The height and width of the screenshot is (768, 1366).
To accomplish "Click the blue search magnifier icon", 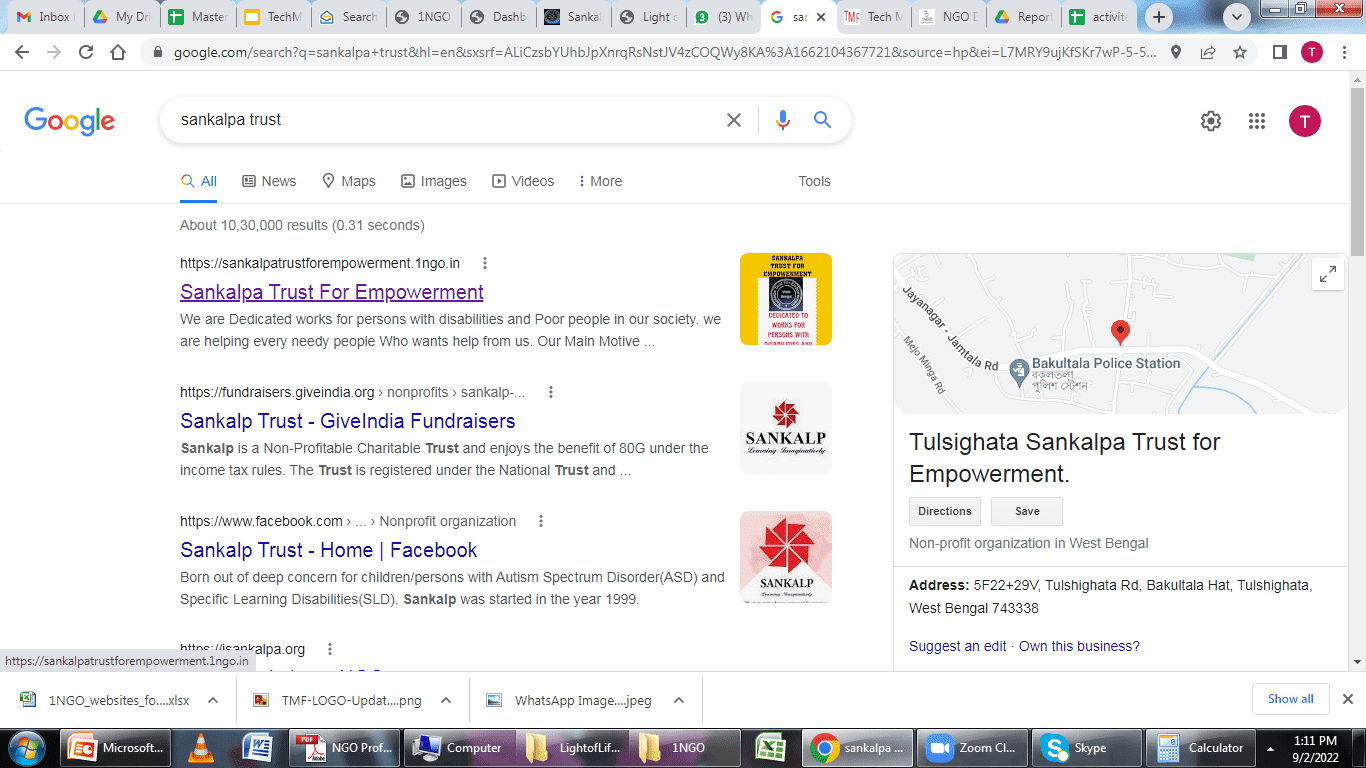I will pyautogui.click(x=822, y=120).
